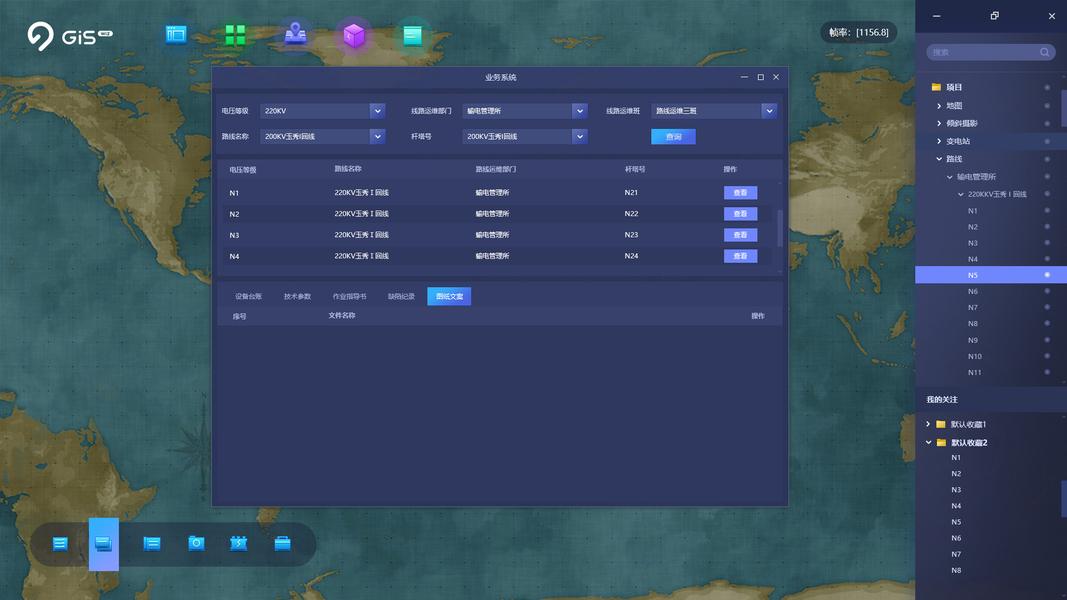Open the purple 3D cube icon
This screenshot has width=1067, height=600.
(x=354, y=35)
